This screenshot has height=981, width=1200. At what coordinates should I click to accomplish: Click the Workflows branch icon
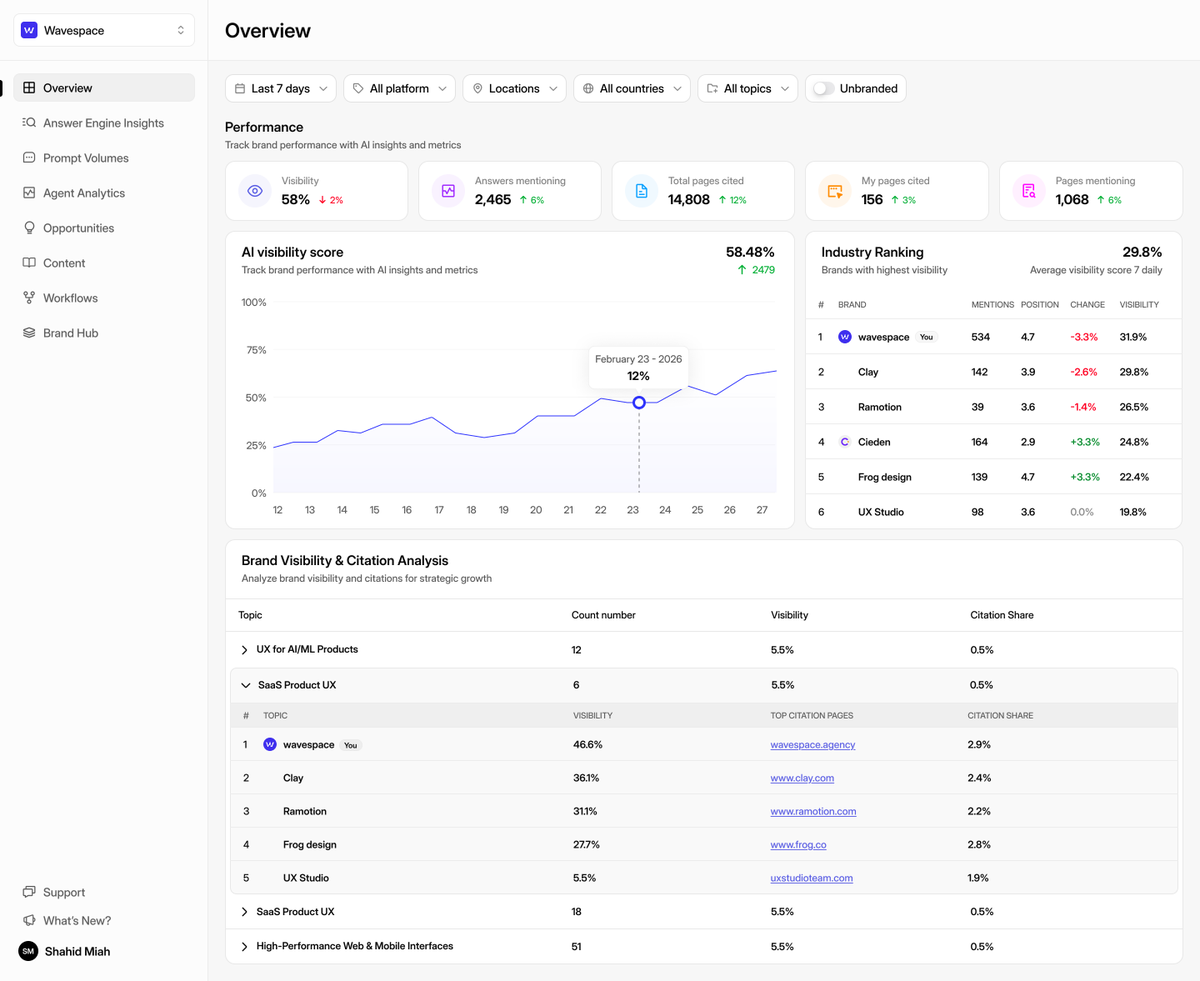pos(29,298)
